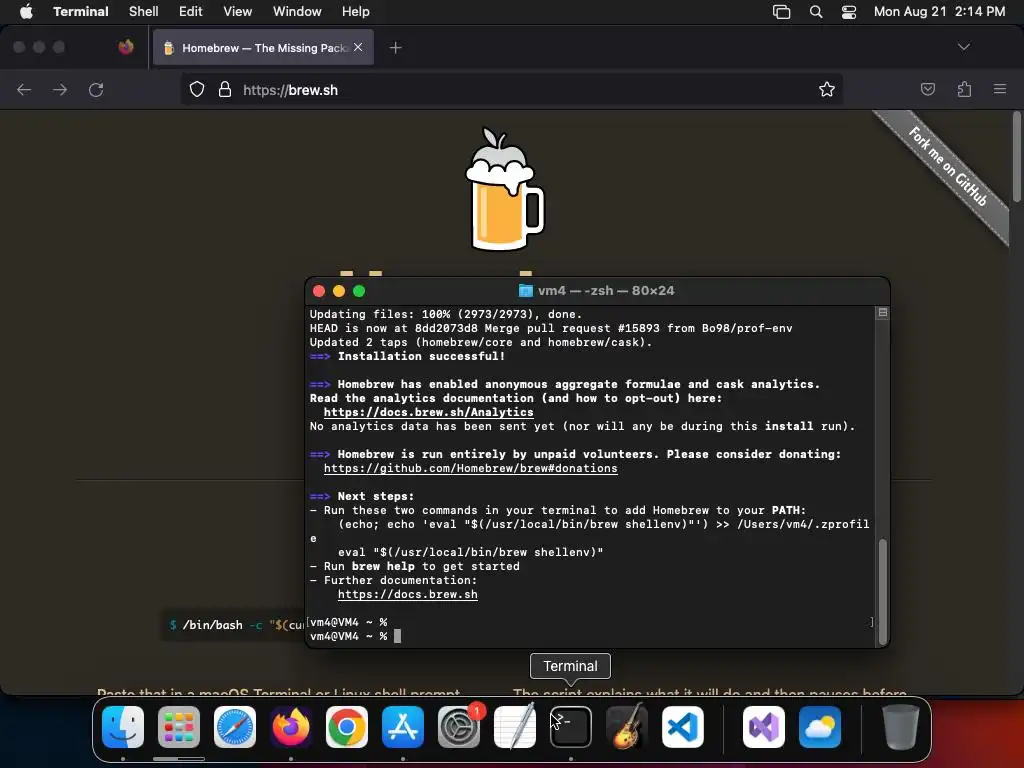Open the https://docs.brew.sh link in Terminal
Screen dimensions: 1024x768
[x=408, y=594]
